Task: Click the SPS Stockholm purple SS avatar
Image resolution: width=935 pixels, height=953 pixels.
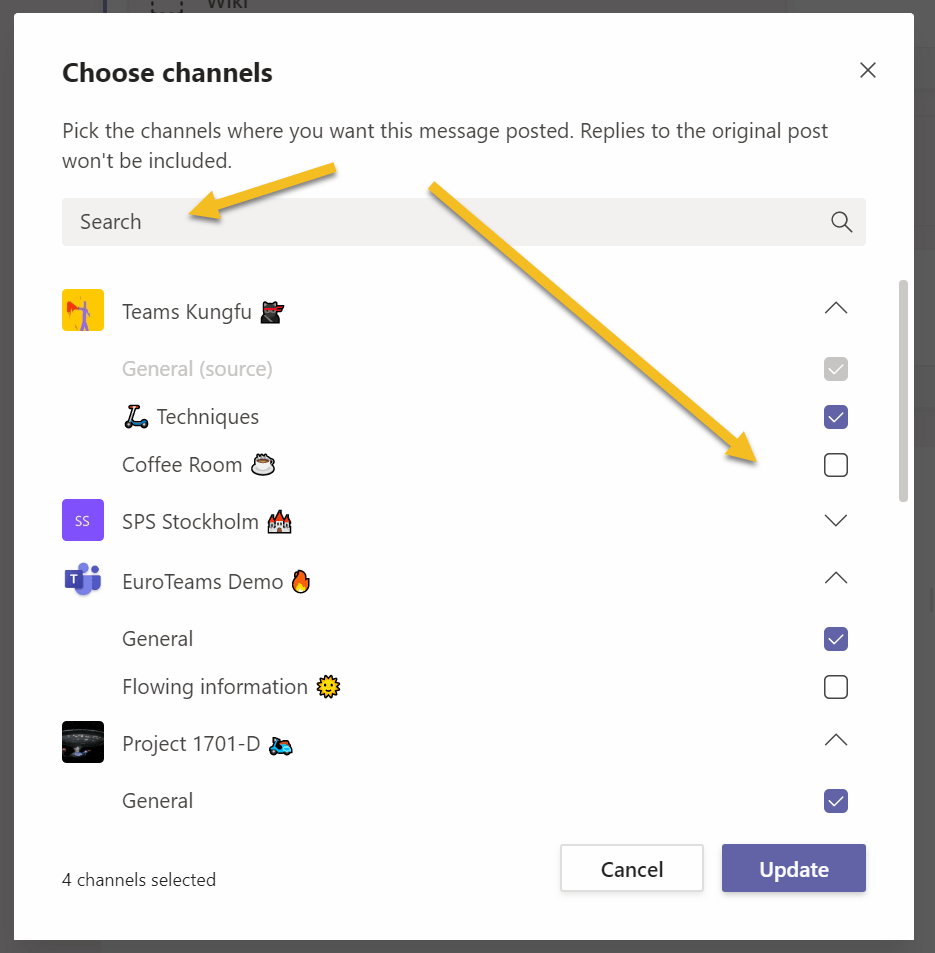Action: tap(83, 521)
